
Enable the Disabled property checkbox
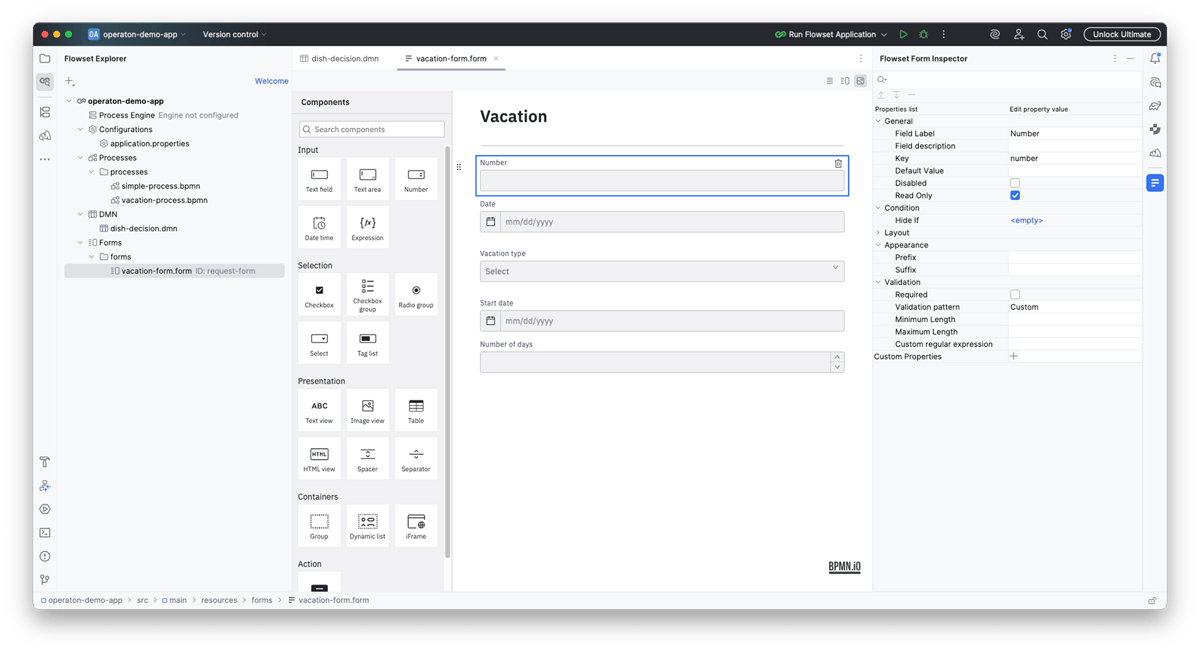pyautogui.click(x=1015, y=183)
